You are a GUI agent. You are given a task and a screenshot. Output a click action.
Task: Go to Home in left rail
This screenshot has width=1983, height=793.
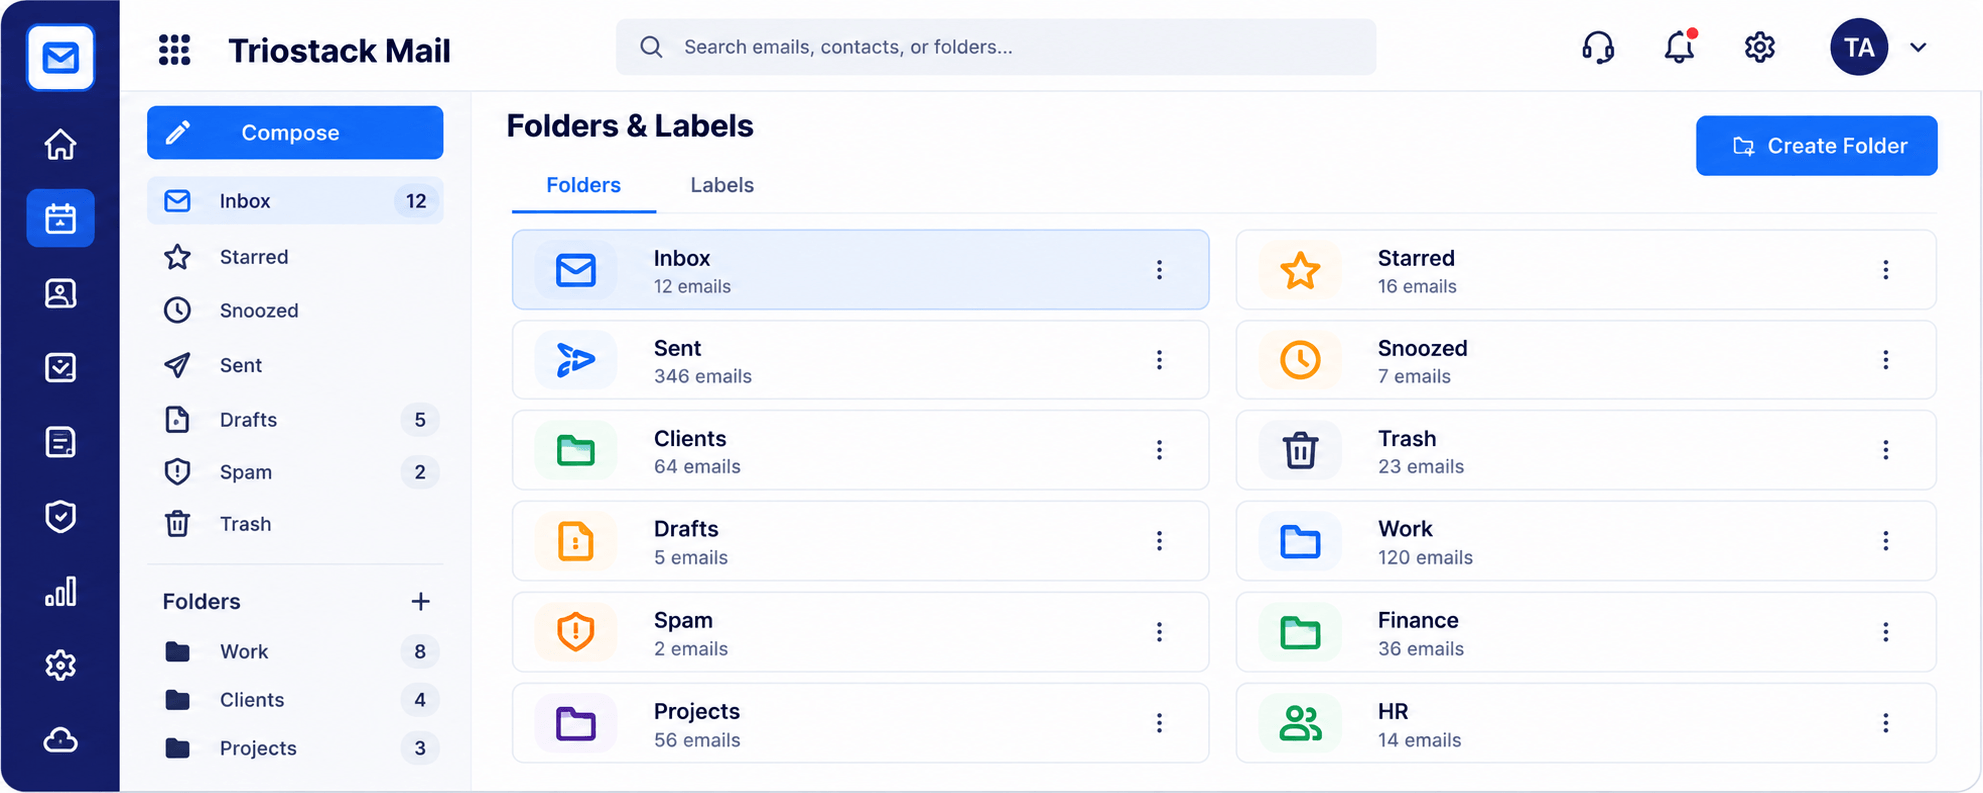click(x=60, y=144)
